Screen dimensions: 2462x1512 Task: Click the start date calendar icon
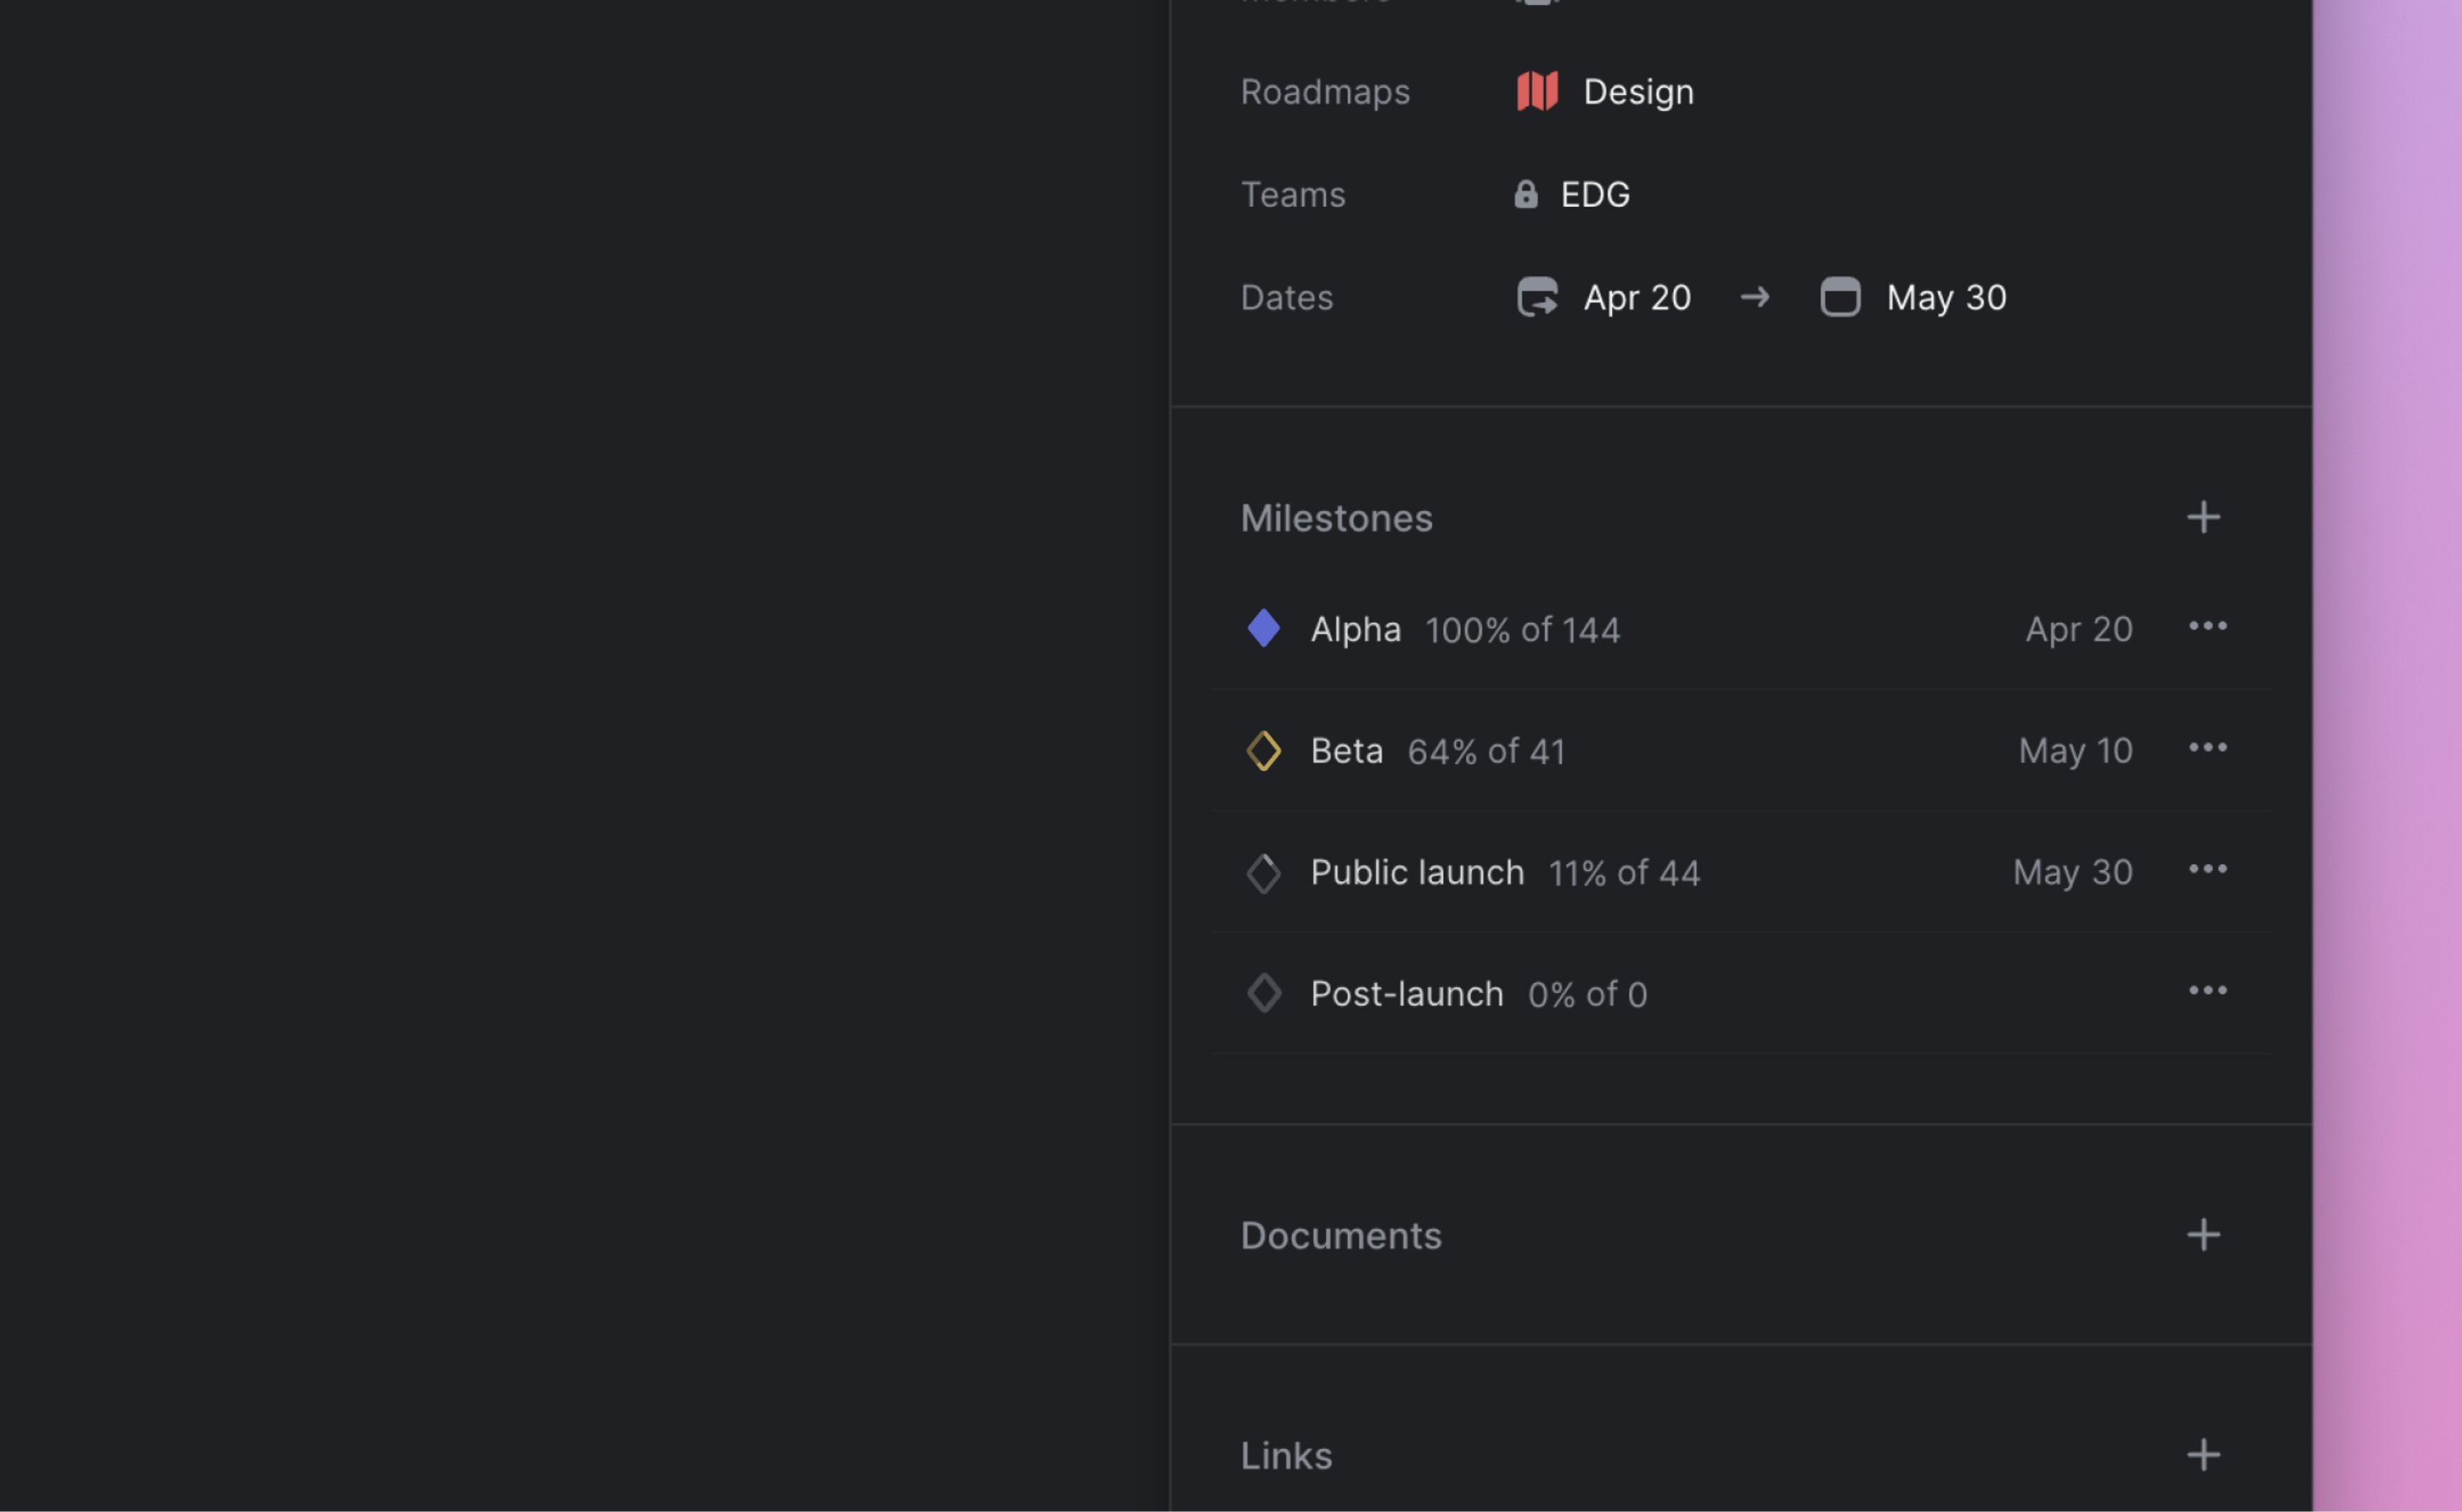(1537, 297)
